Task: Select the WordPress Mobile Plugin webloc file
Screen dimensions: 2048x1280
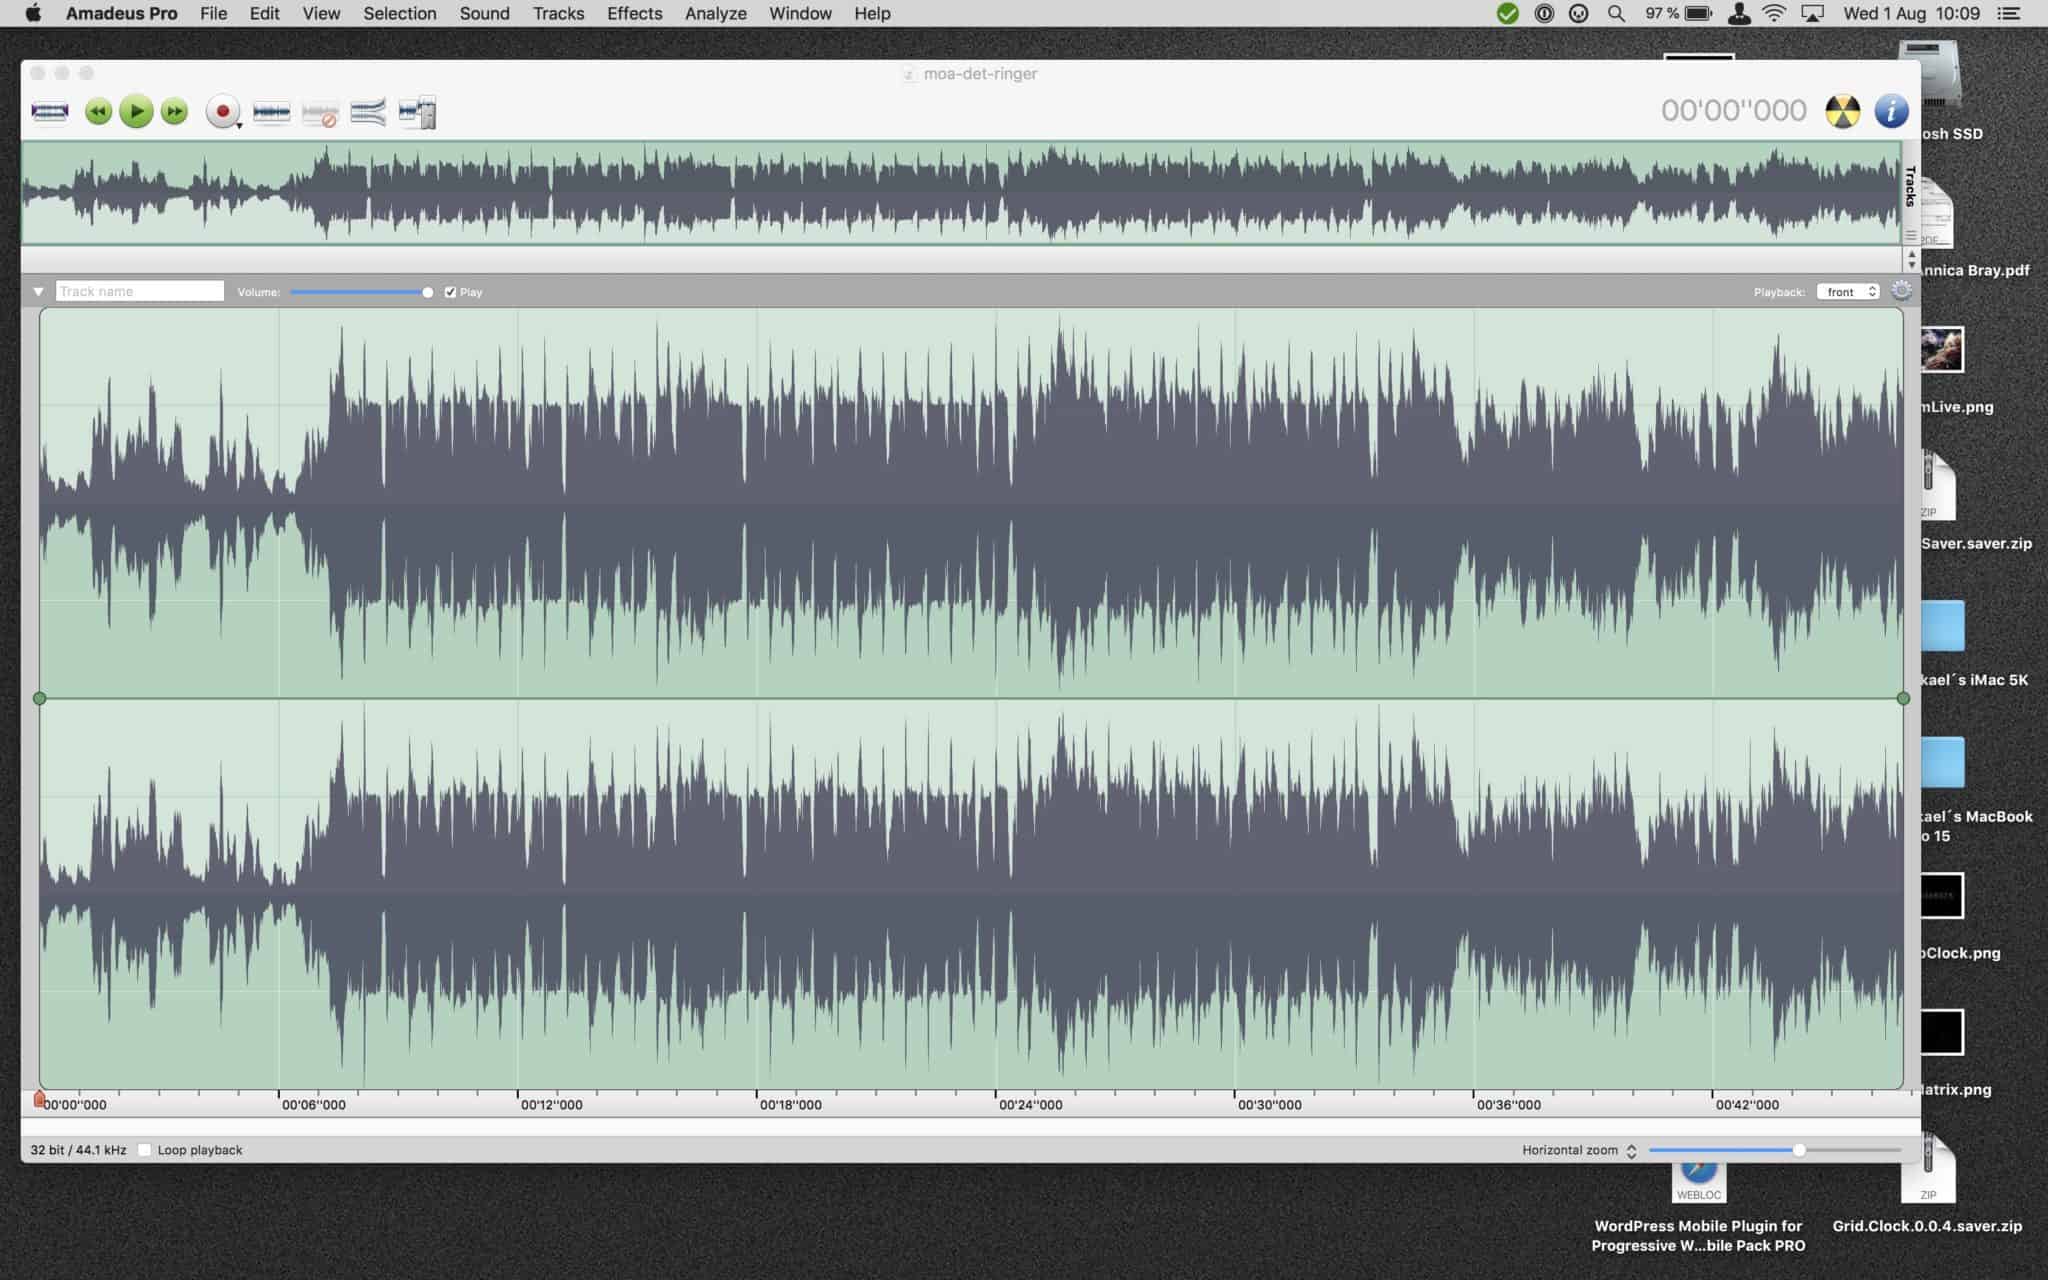Action: click(1698, 1206)
